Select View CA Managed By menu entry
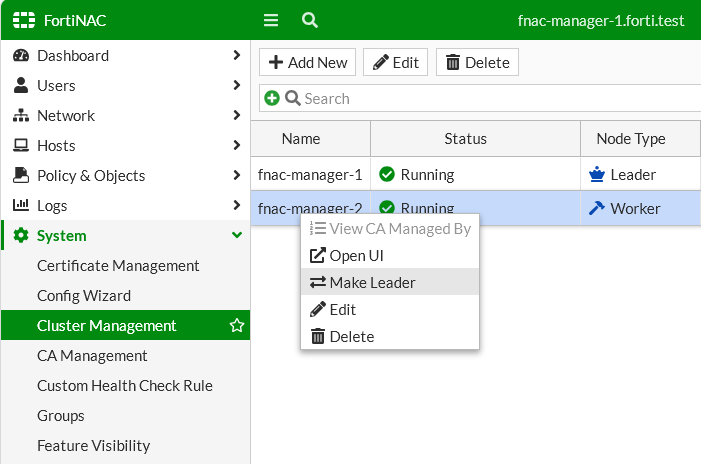The width and height of the screenshot is (701, 464). (x=390, y=228)
